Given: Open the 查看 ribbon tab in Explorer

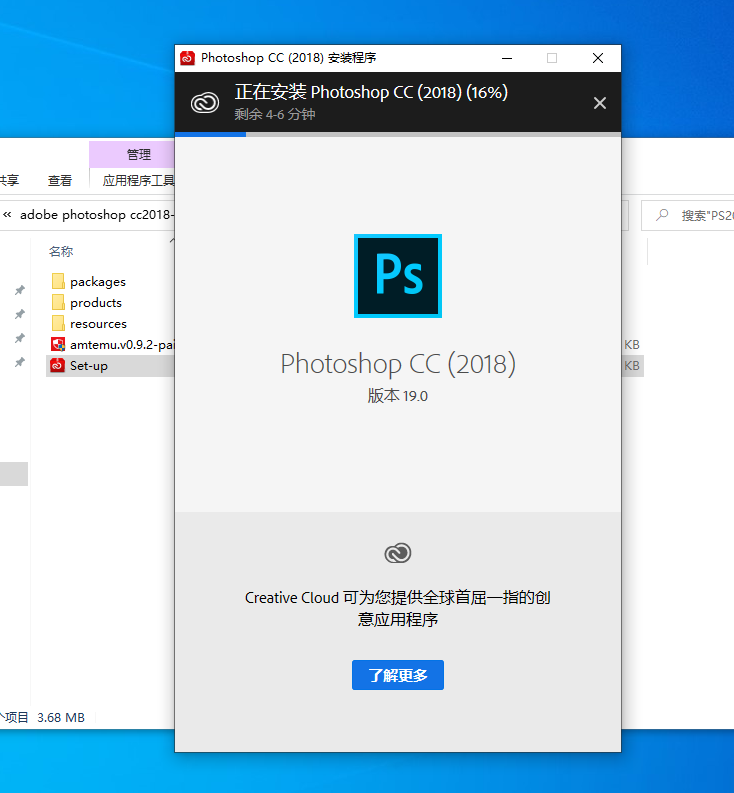Looking at the screenshot, I should [60, 181].
